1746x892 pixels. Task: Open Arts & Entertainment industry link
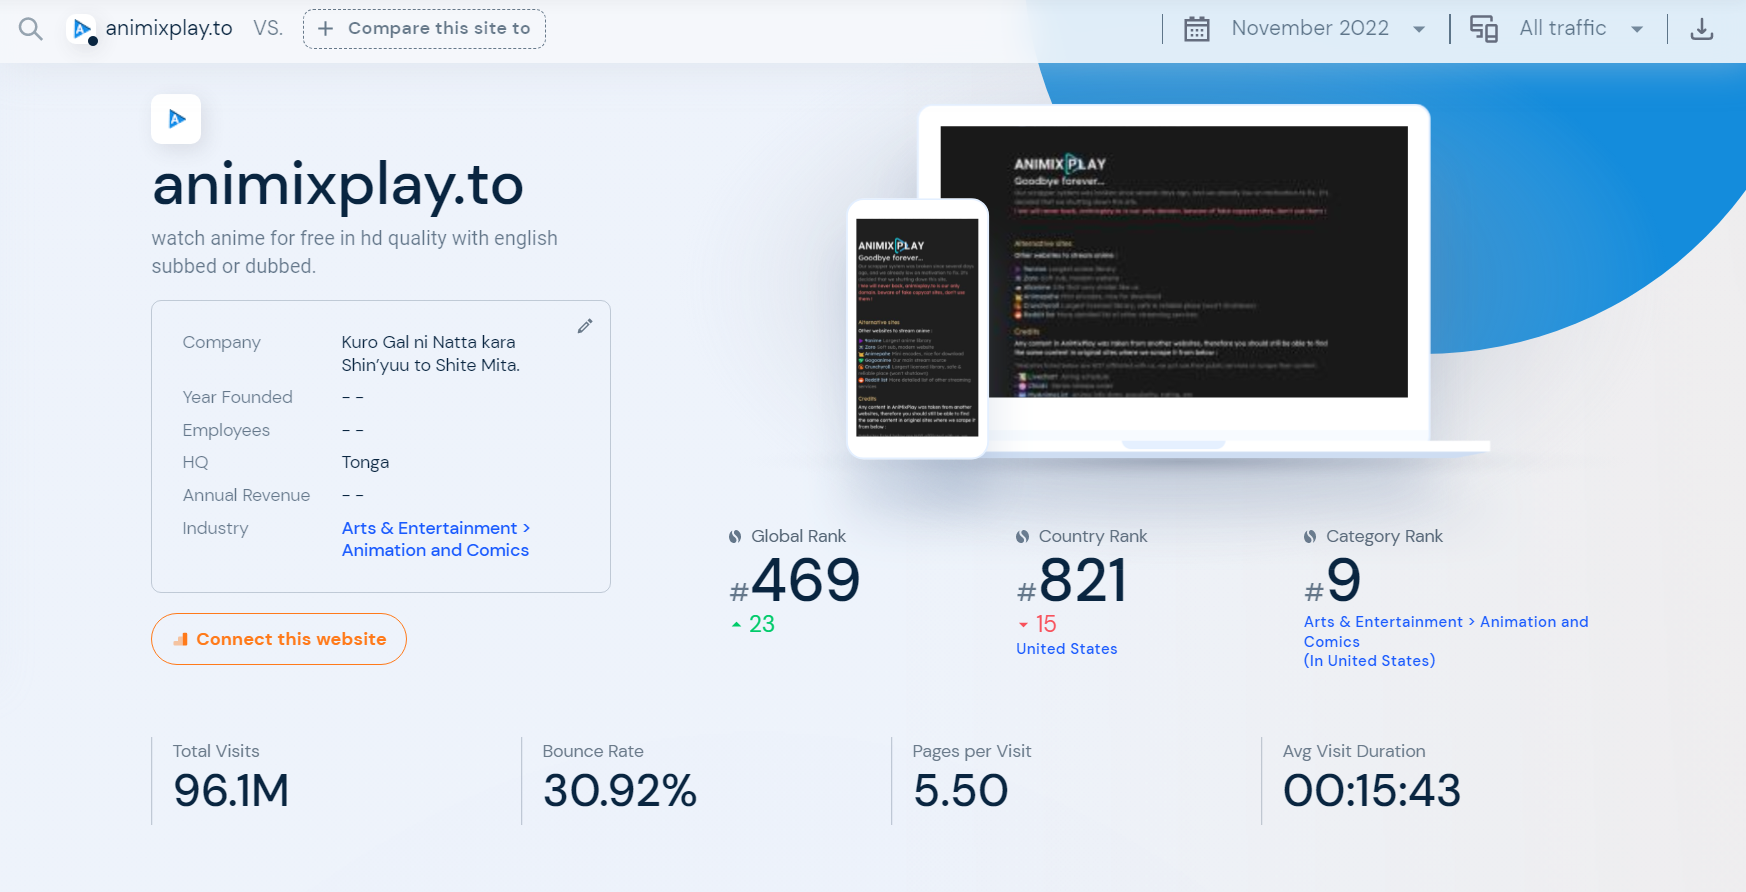click(x=436, y=528)
